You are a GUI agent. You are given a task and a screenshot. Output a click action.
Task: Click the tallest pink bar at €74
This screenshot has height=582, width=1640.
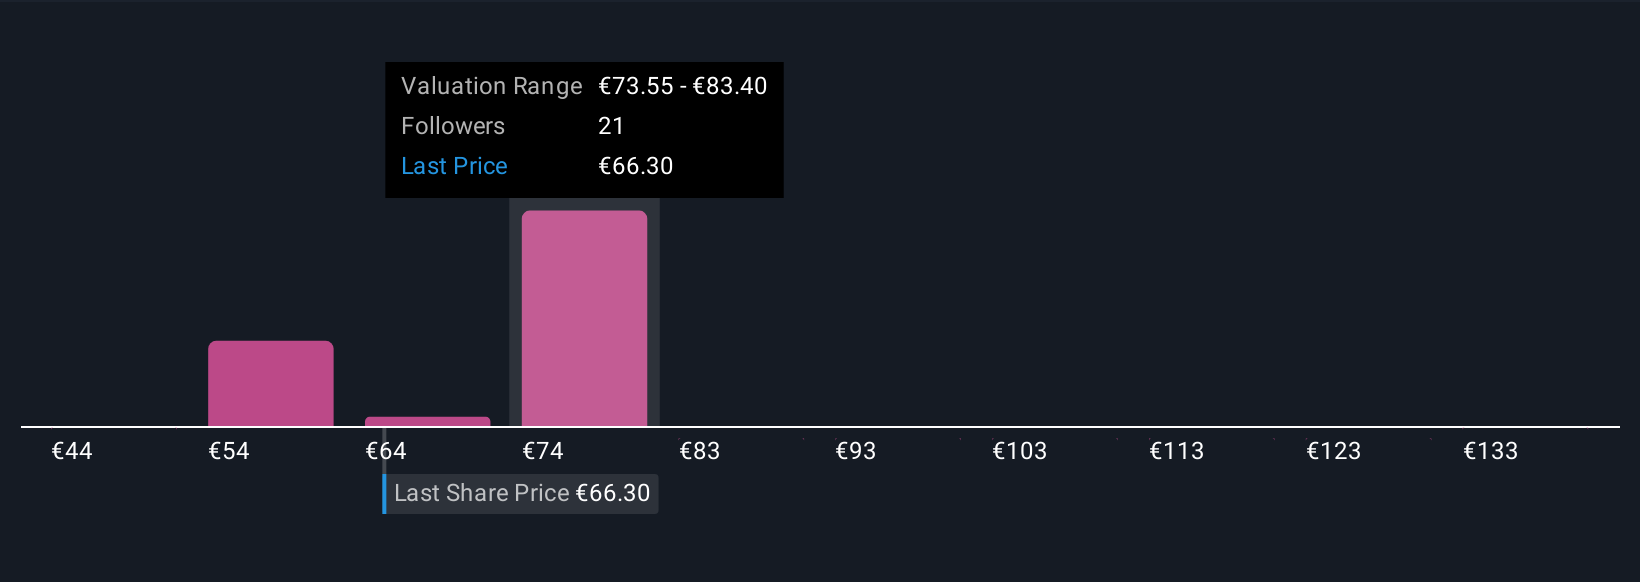[x=584, y=318]
